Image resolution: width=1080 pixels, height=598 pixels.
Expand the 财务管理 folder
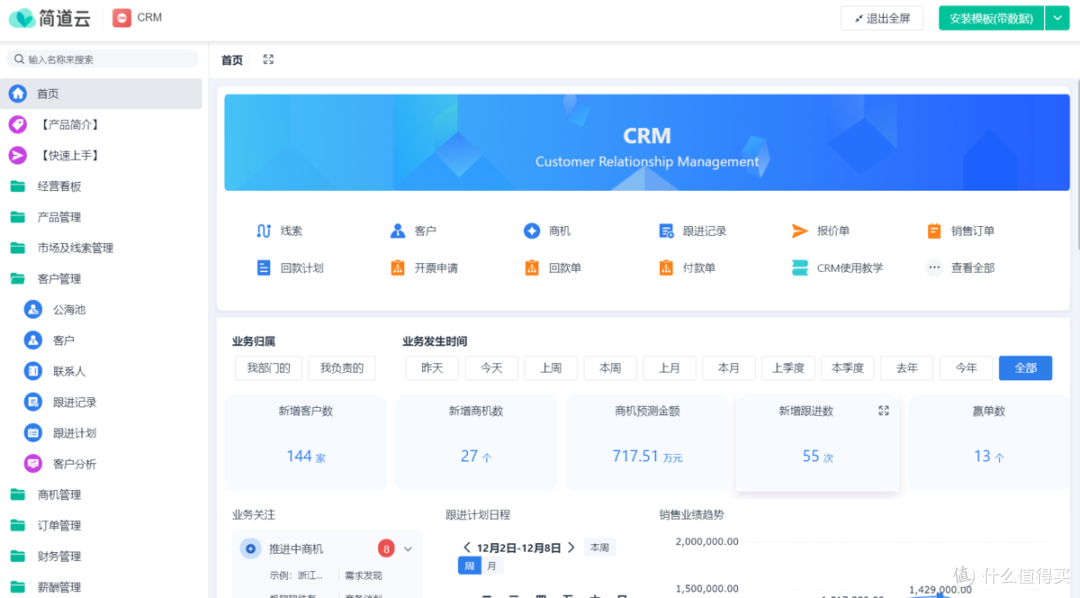tap(102, 557)
